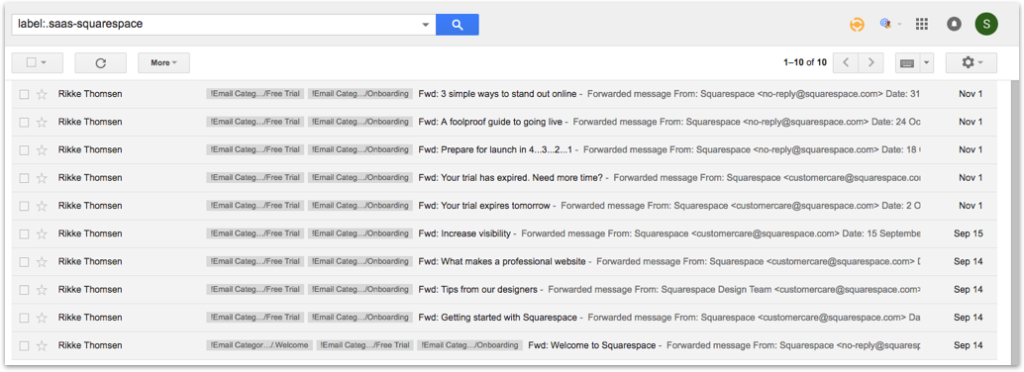Open the notifications bell icon
This screenshot has width=1024, height=372.
click(954, 24)
